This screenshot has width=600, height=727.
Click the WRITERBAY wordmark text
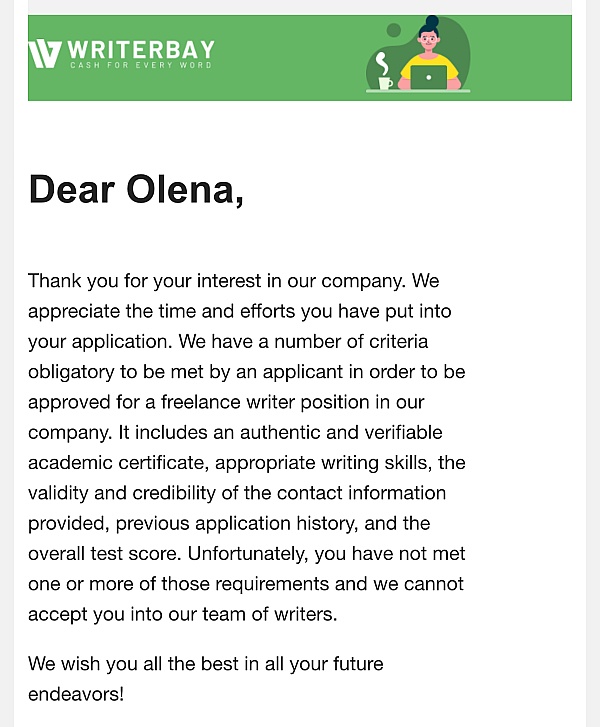(141, 49)
